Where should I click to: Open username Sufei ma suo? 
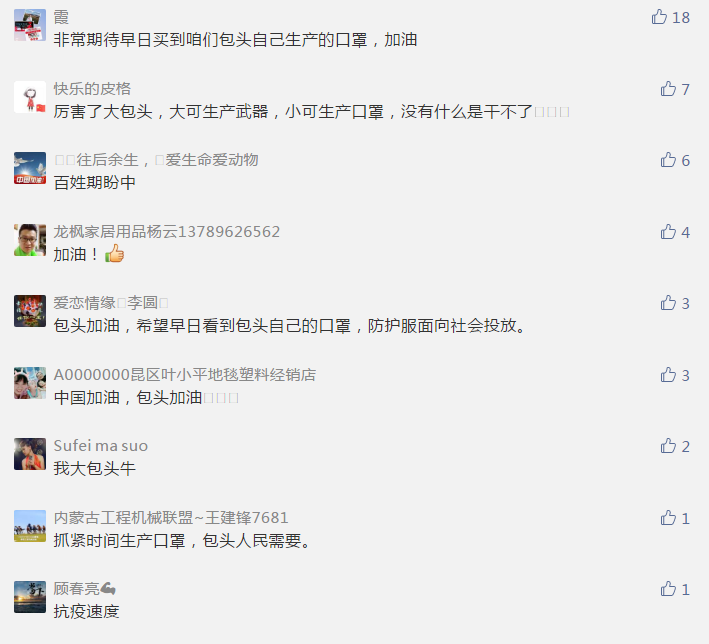point(100,446)
